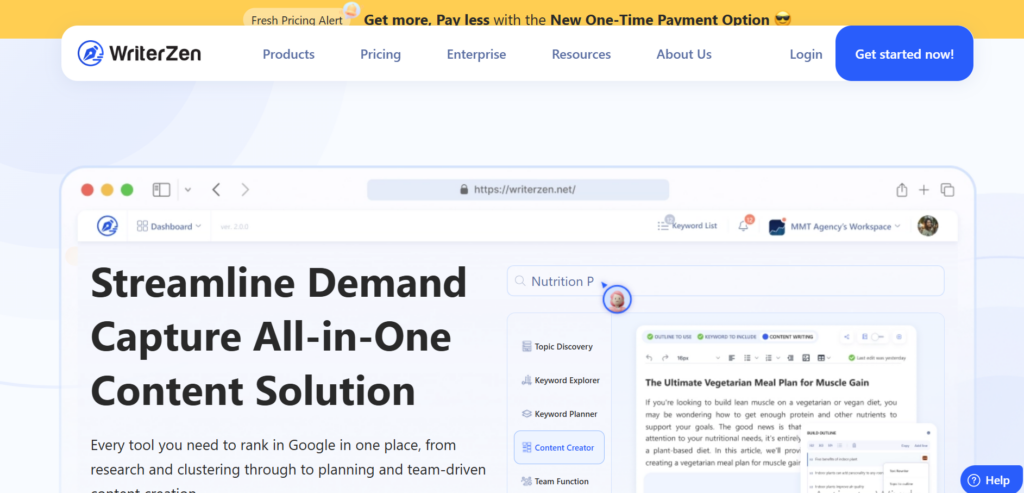Click the mockup sidebar toggle icon
Screen dimensions: 1024x493
coord(161,190)
